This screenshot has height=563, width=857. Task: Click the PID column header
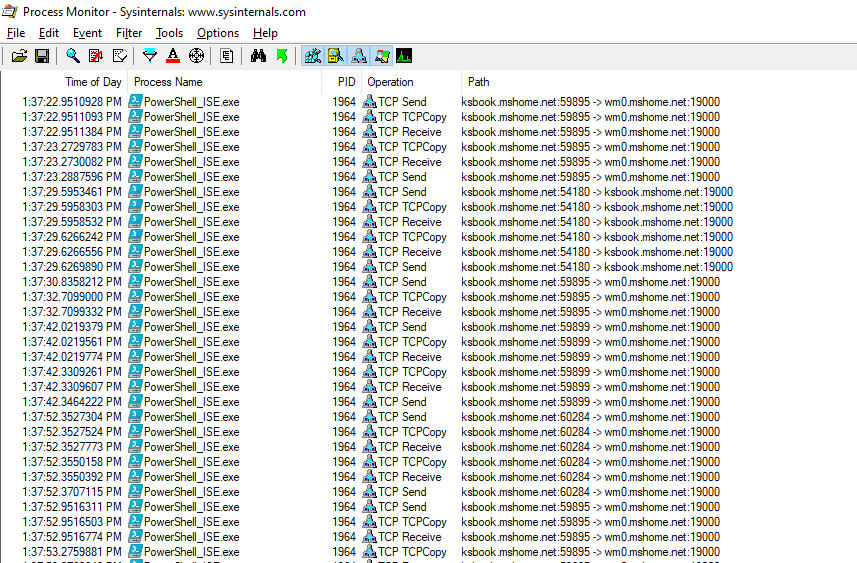tap(342, 82)
